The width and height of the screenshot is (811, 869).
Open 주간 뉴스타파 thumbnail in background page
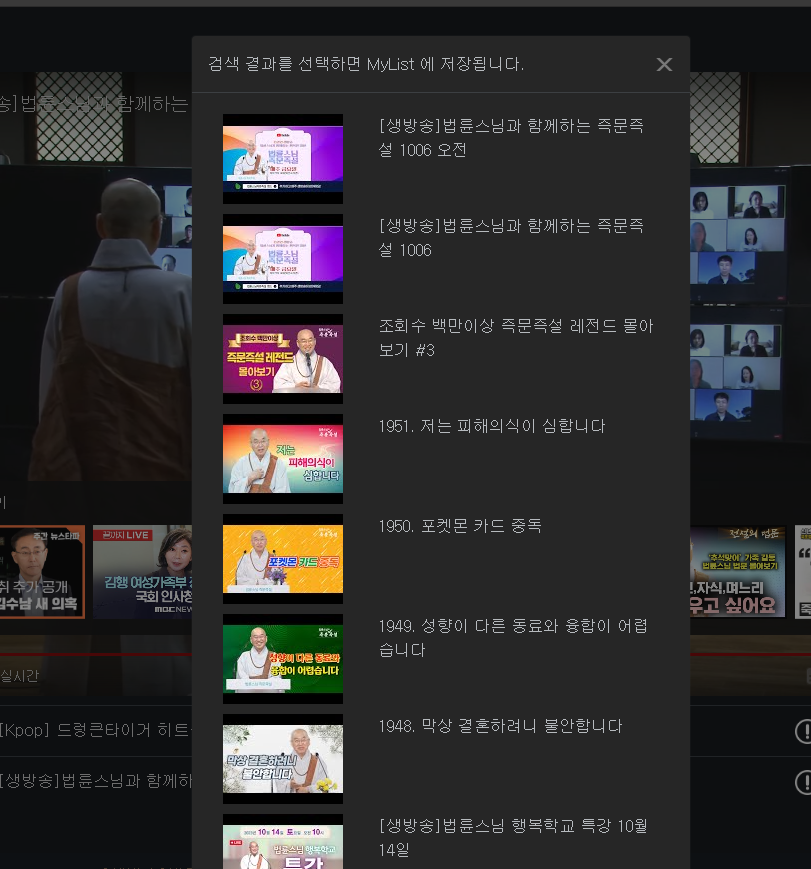click(42, 571)
